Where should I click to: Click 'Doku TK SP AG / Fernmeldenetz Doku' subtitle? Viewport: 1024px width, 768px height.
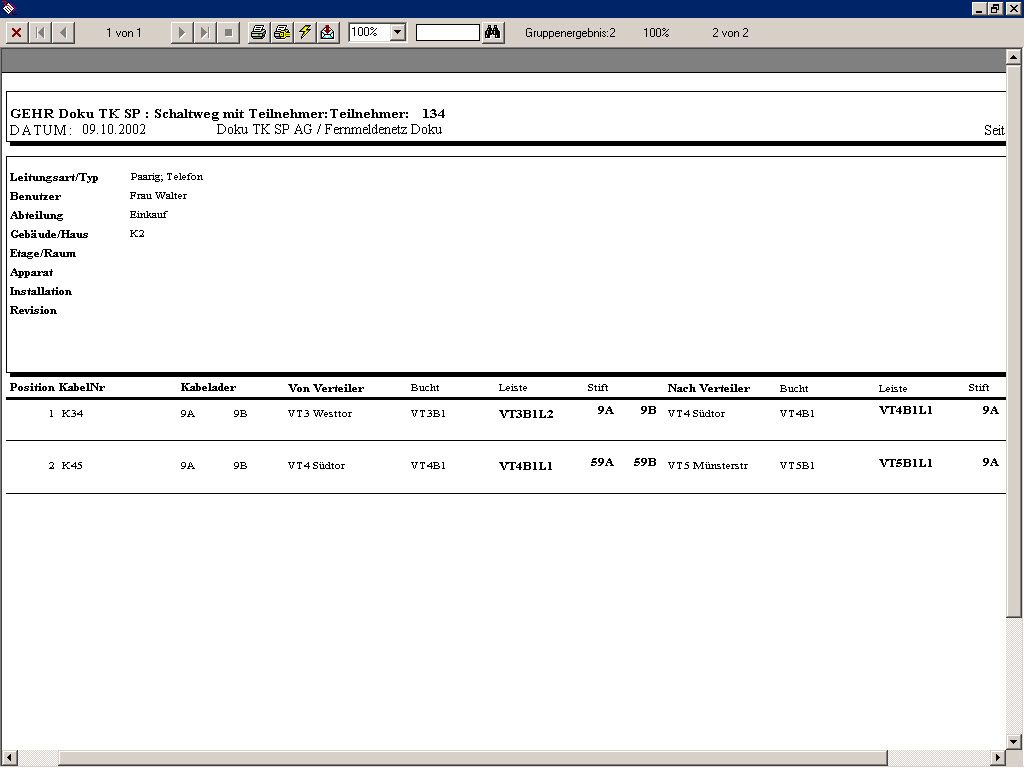329,129
